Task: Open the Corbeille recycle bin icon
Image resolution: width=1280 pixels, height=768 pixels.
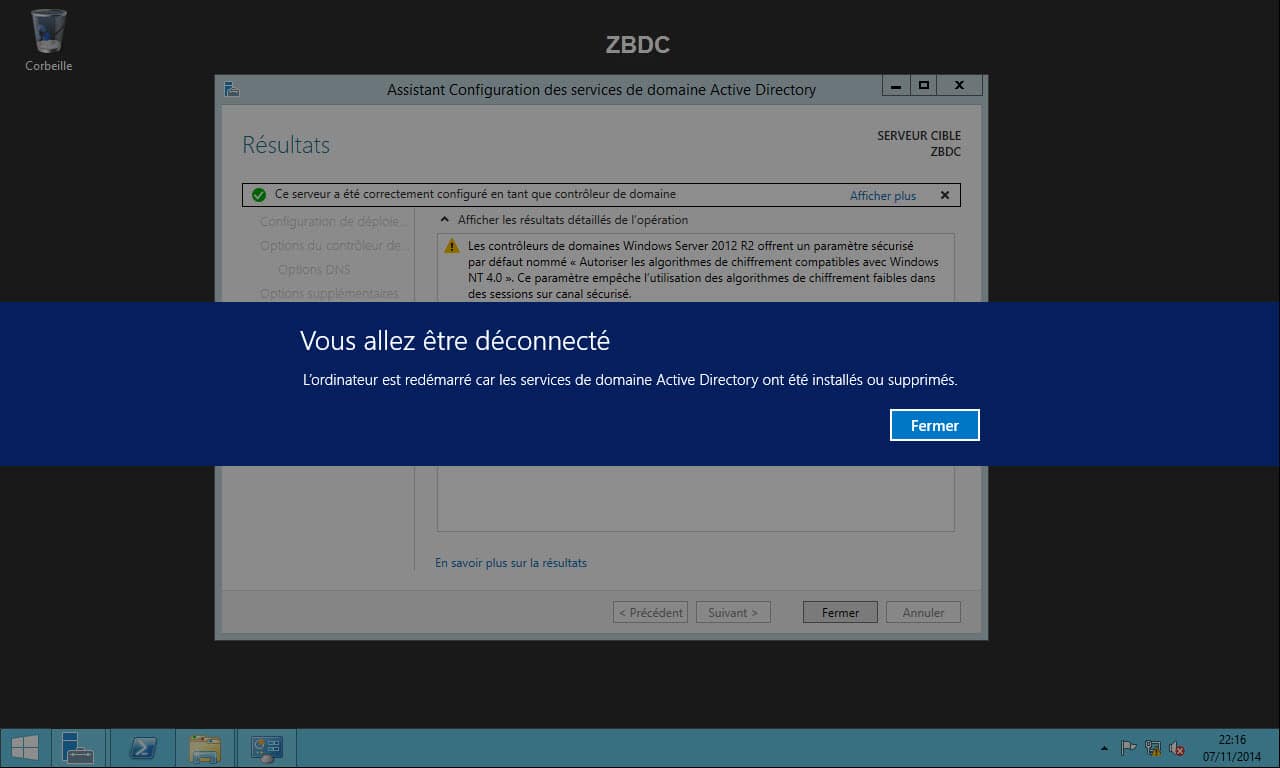Action: click(49, 40)
